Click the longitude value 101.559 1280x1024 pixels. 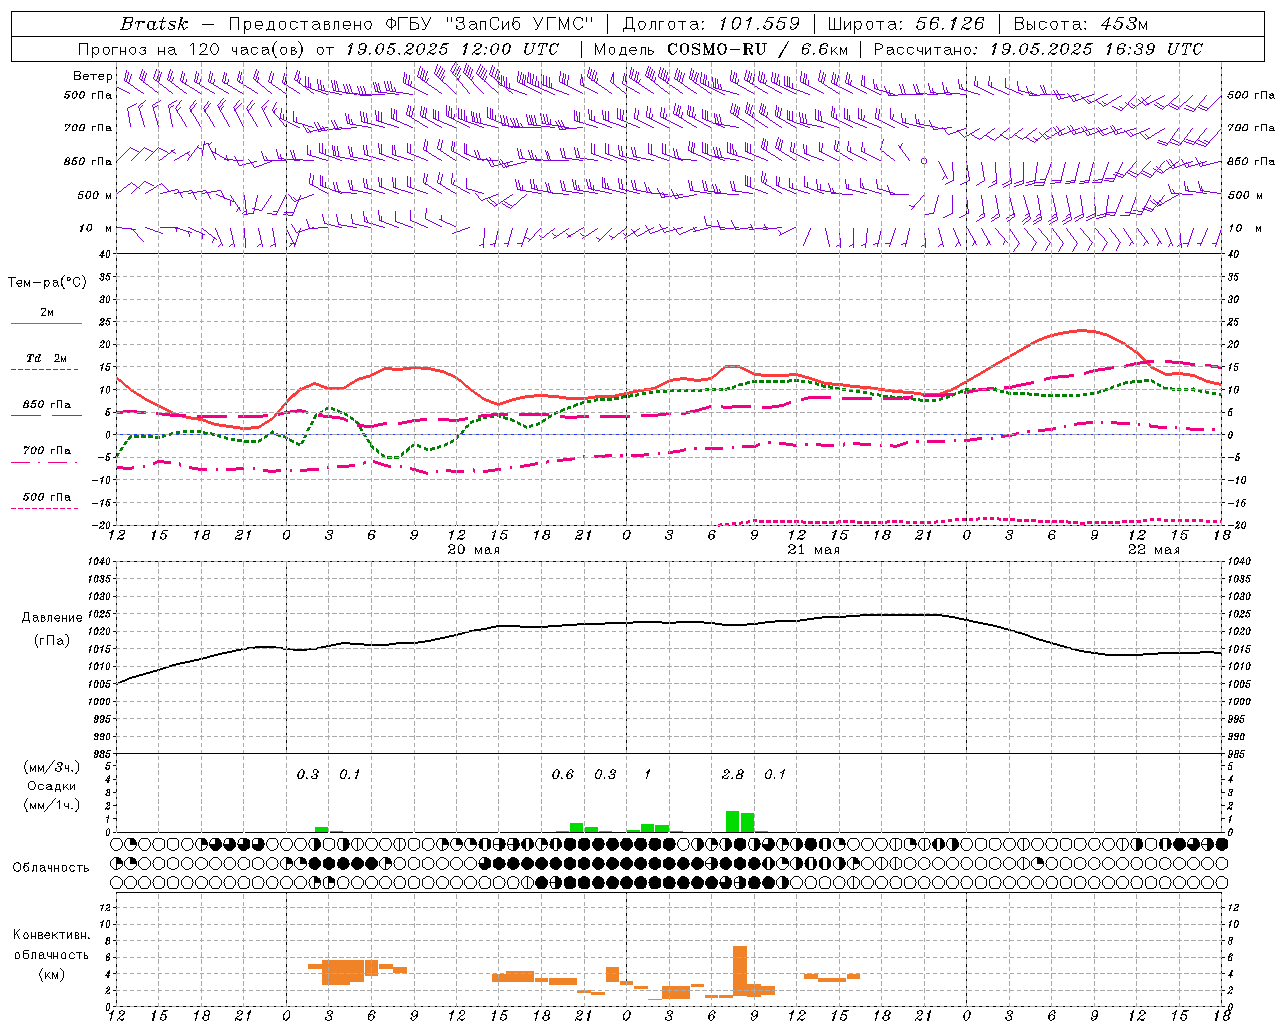tap(759, 24)
